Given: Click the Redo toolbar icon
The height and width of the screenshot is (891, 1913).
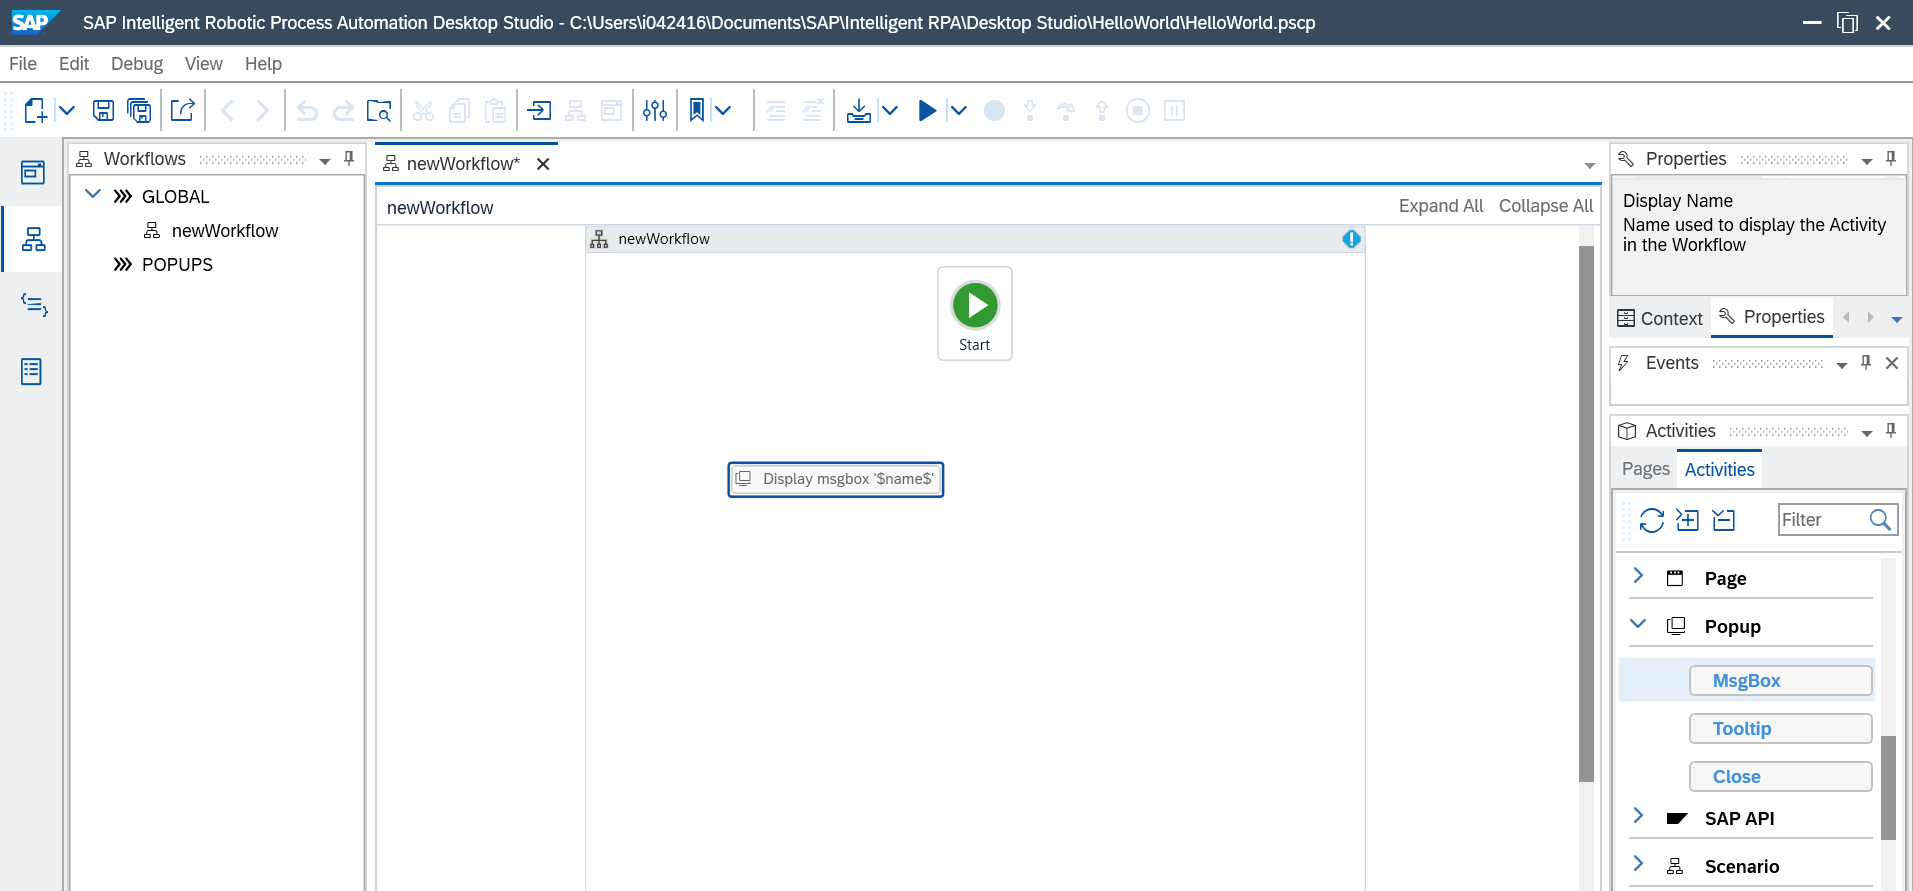Looking at the screenshot, I should [343, 111].
